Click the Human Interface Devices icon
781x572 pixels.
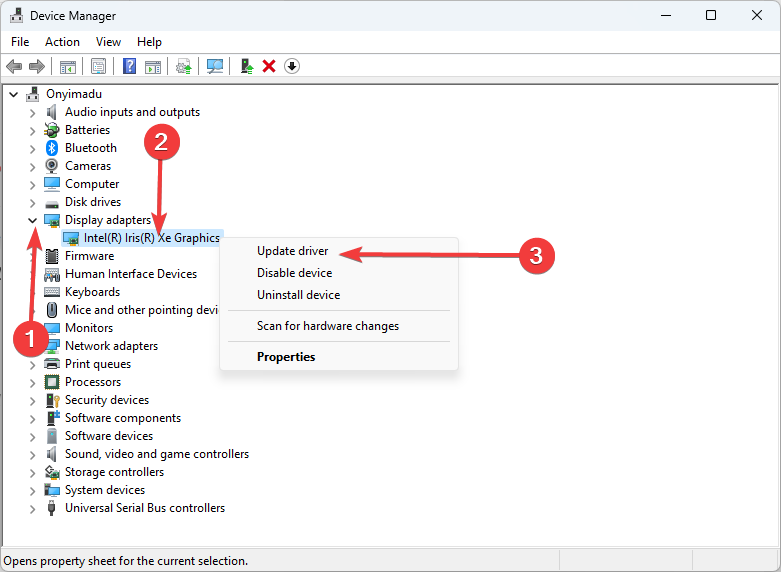52,274
